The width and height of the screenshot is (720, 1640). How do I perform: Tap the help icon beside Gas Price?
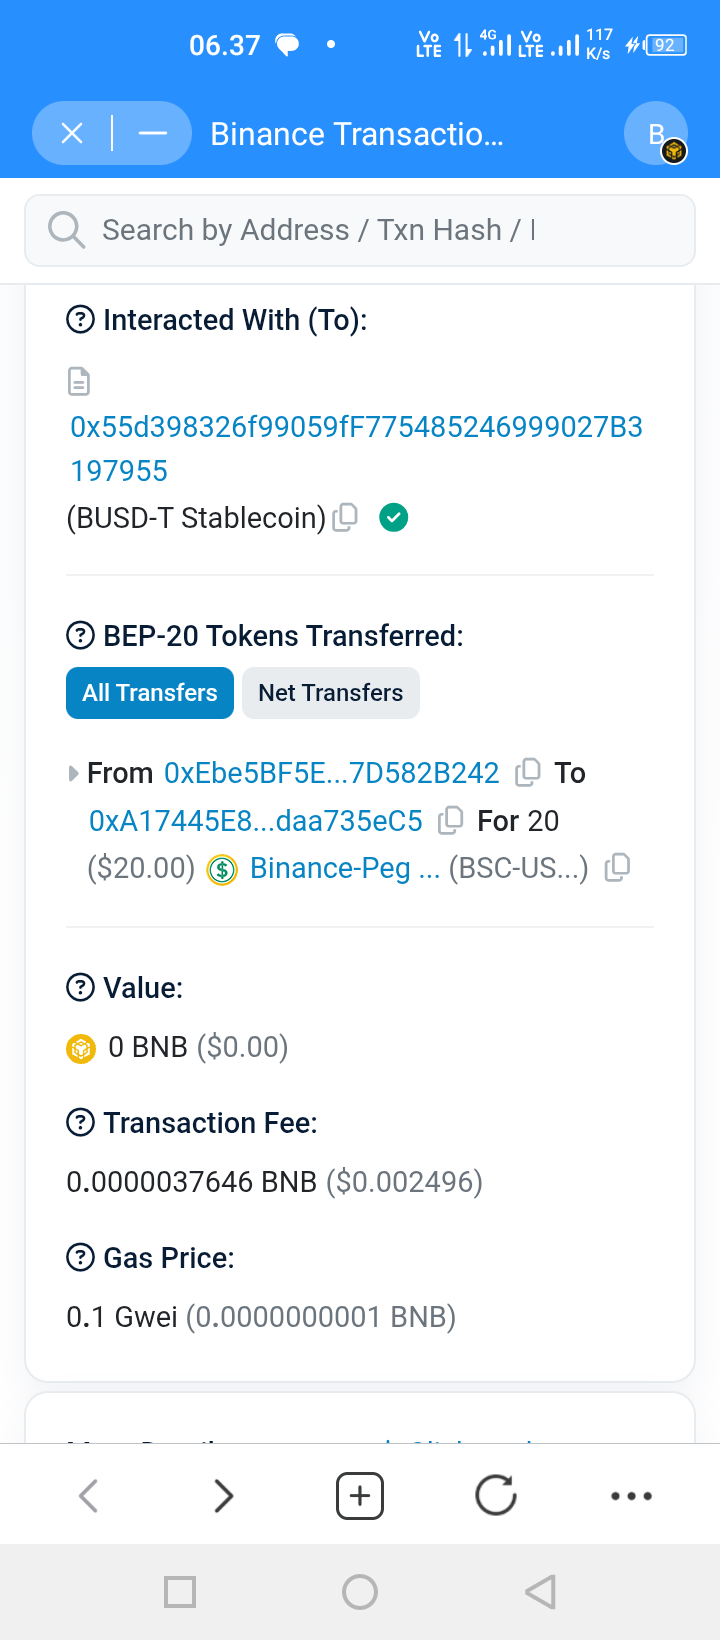pos(80,1257)
